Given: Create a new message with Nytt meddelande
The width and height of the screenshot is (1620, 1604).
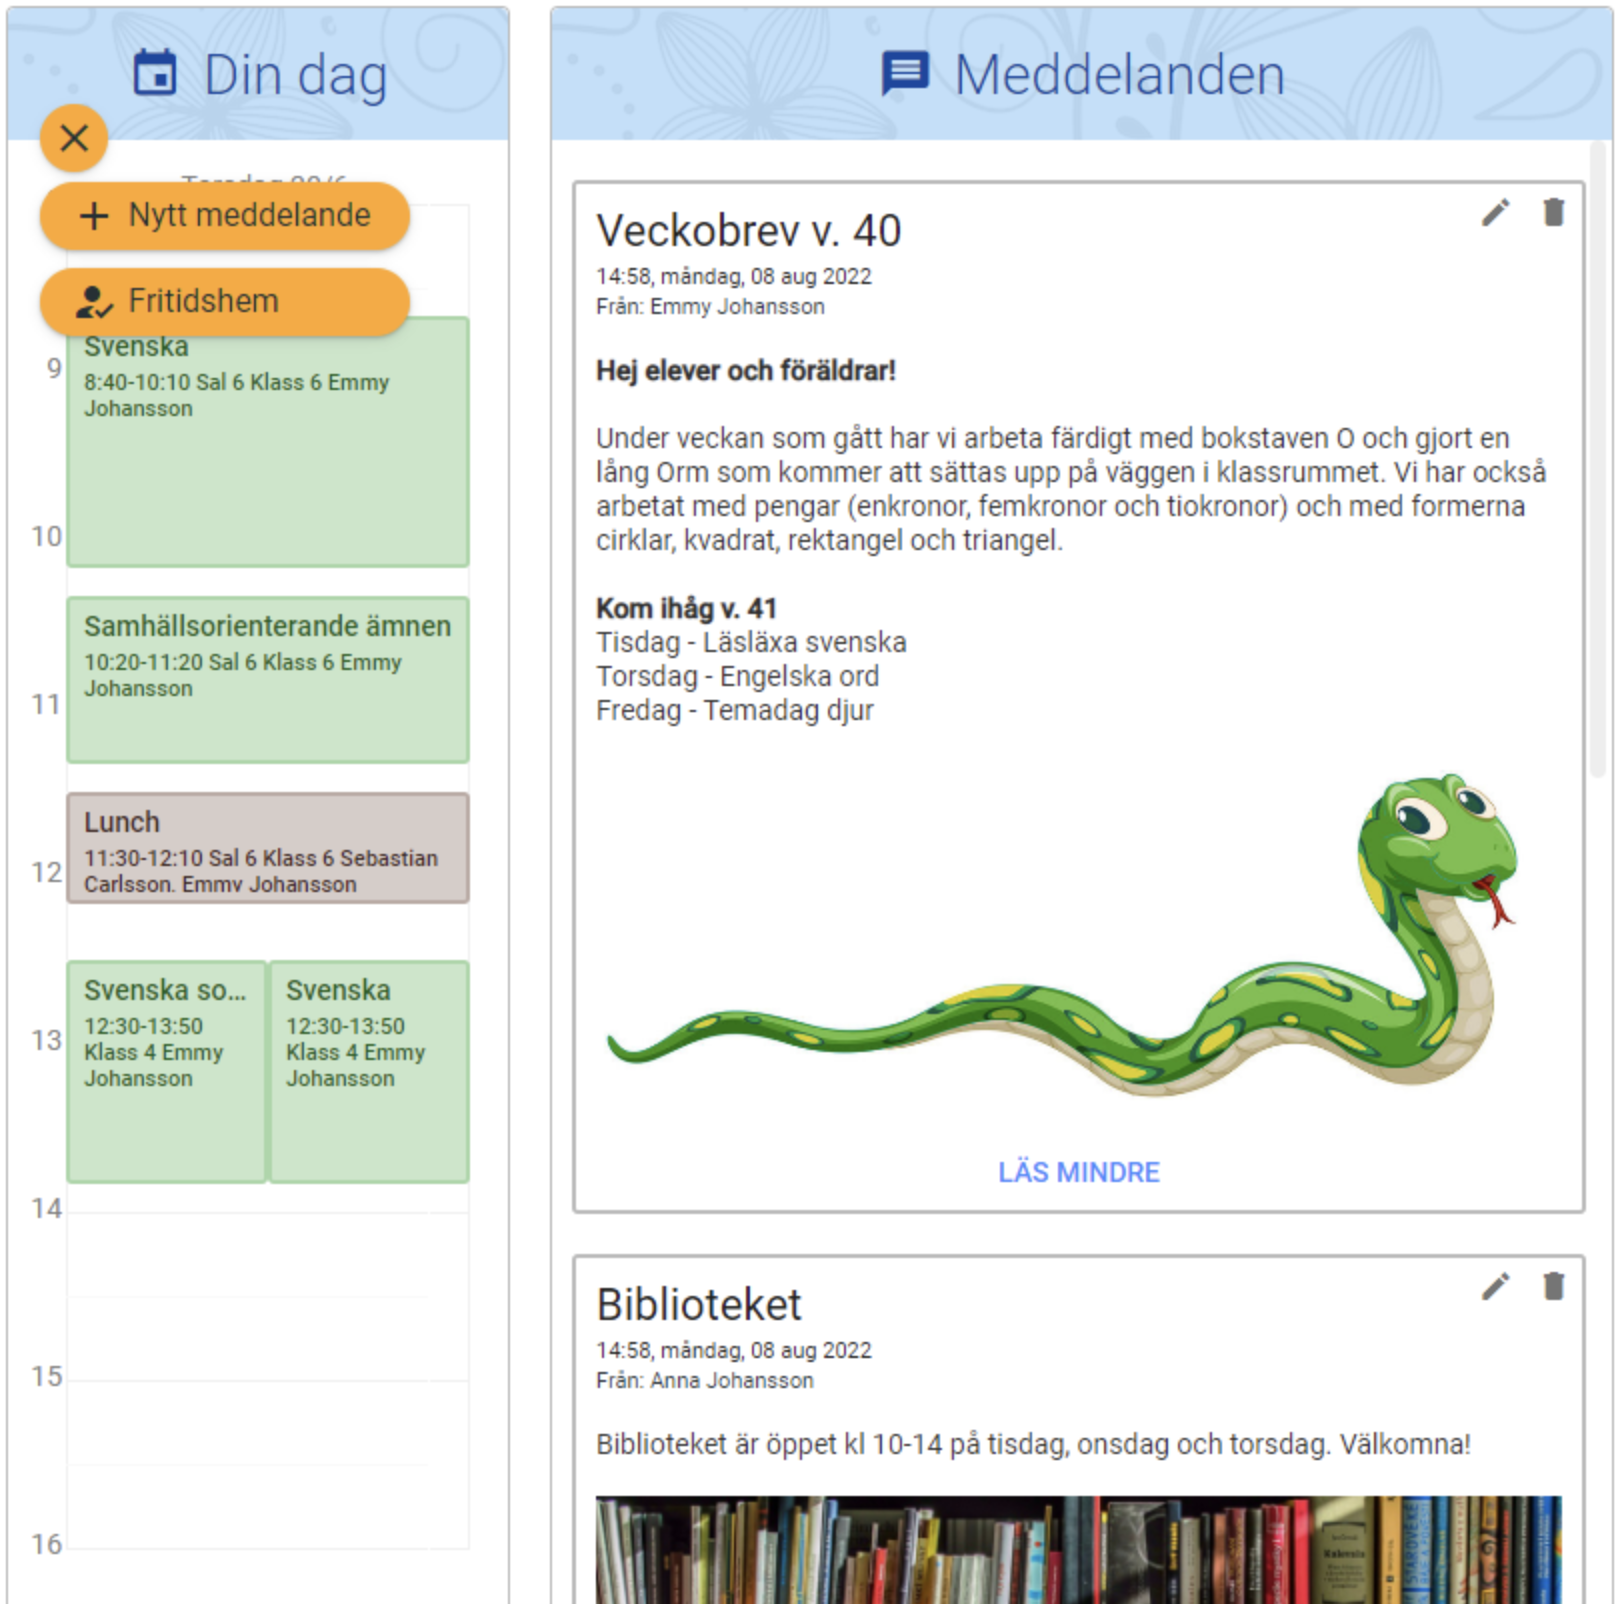Looking at the screenshot, I should pos(225,216).
